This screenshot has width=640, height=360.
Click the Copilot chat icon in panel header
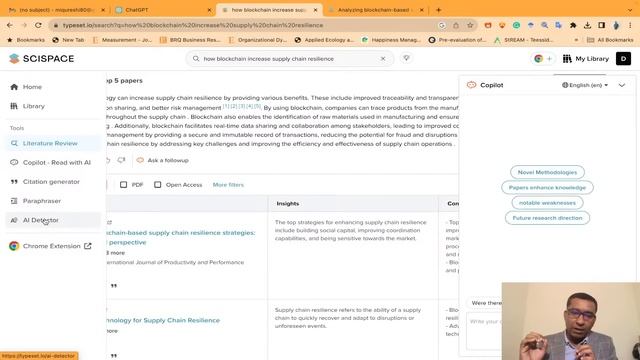point(471,85)
